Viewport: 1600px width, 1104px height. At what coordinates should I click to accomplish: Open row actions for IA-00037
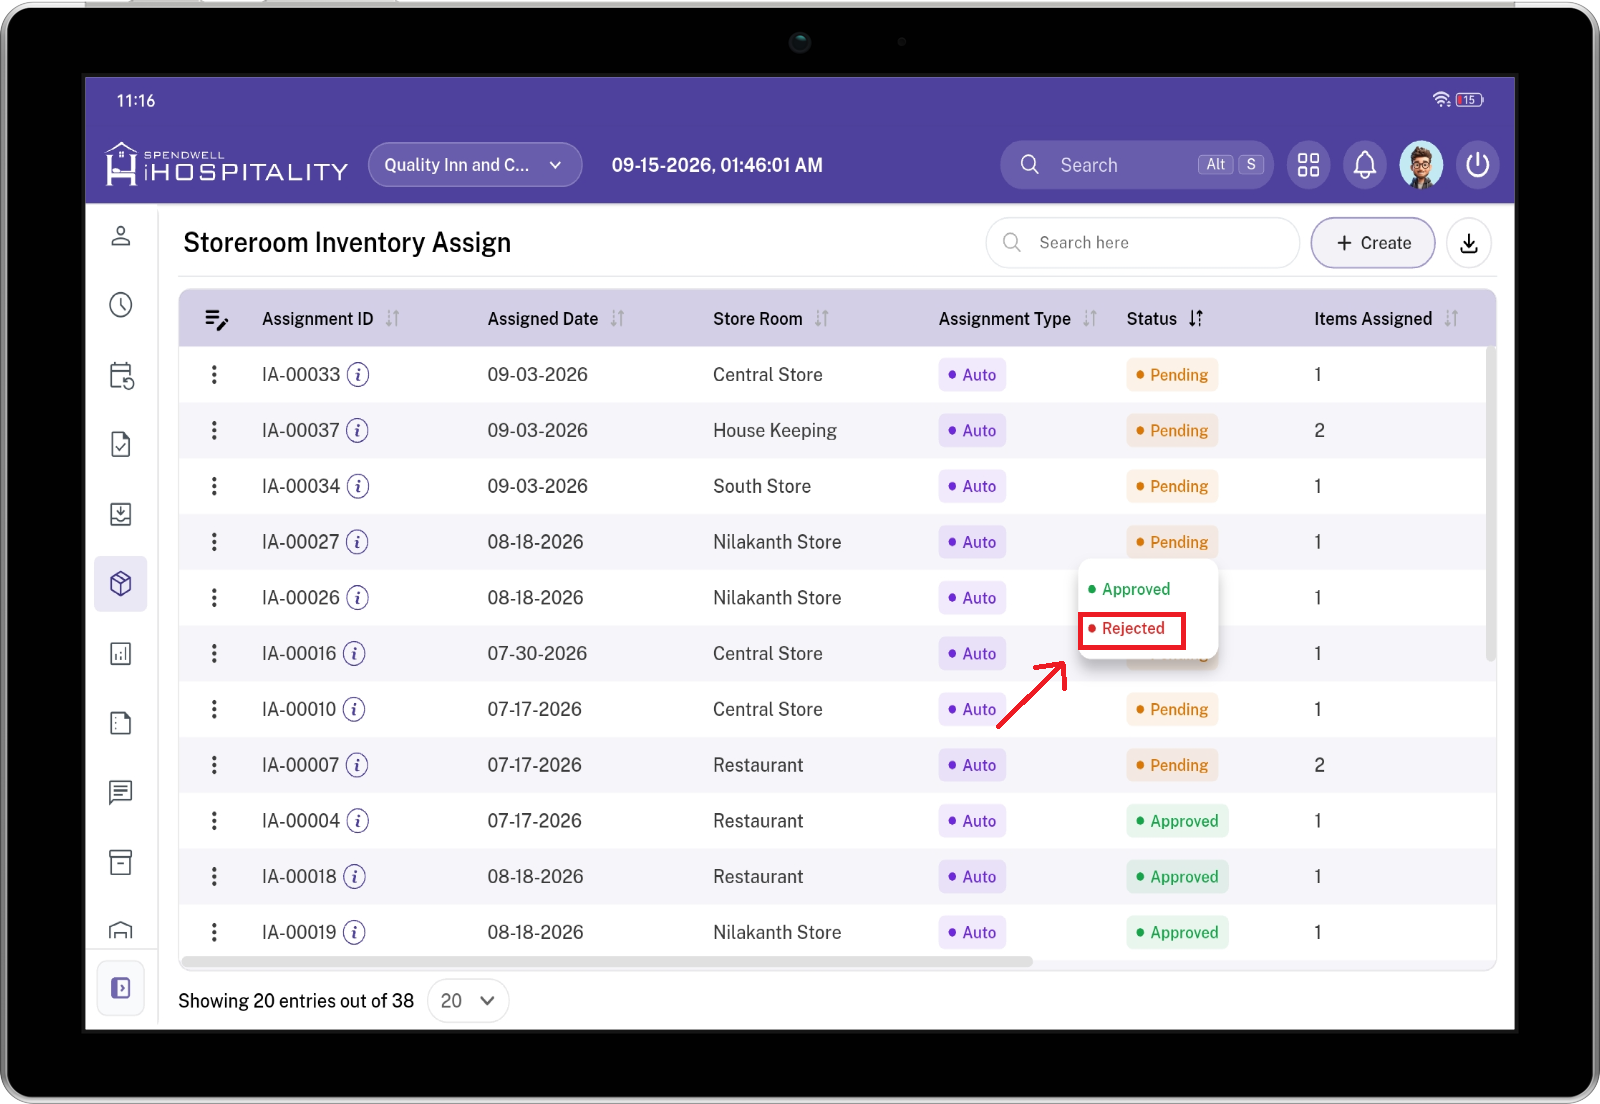tap(214, 431)
